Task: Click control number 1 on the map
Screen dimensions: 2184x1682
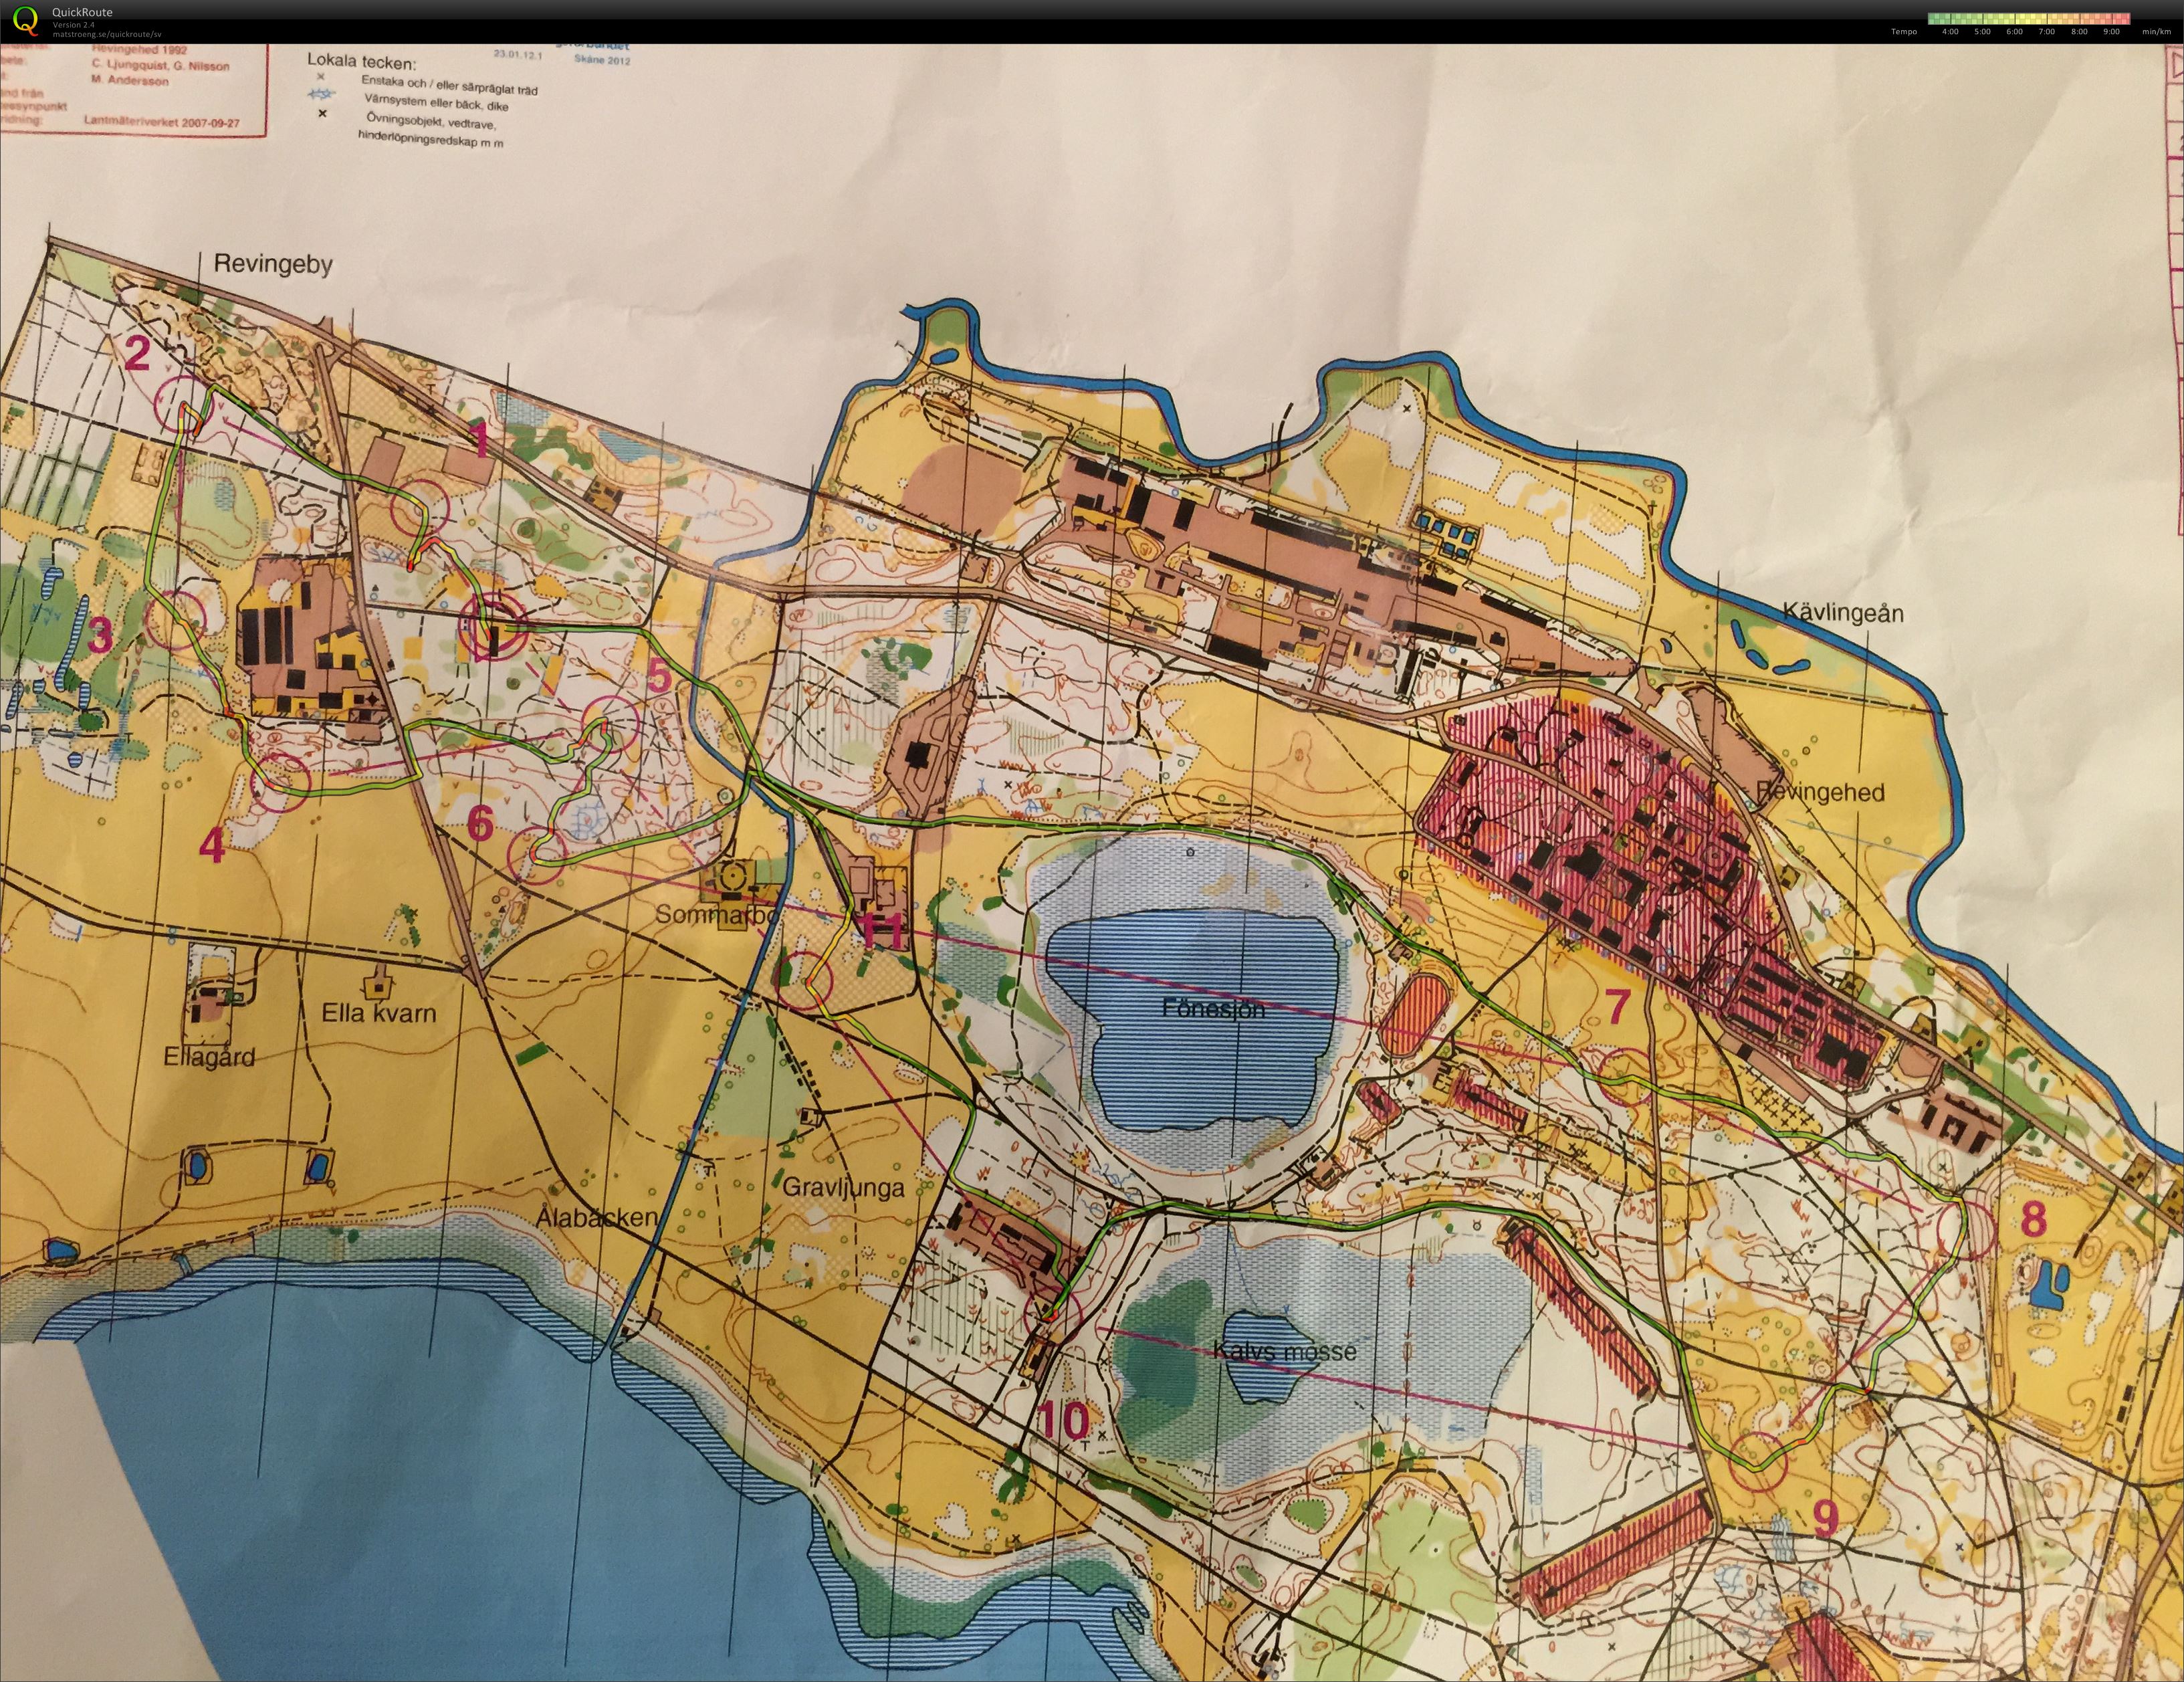Action: coord(481,440)
